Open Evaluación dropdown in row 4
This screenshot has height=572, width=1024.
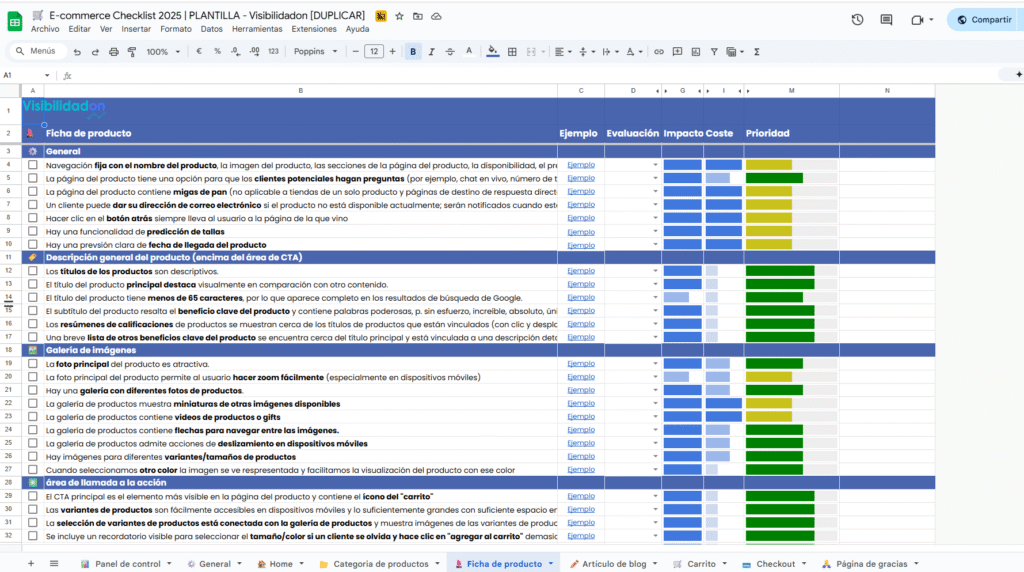click(656, 165)
